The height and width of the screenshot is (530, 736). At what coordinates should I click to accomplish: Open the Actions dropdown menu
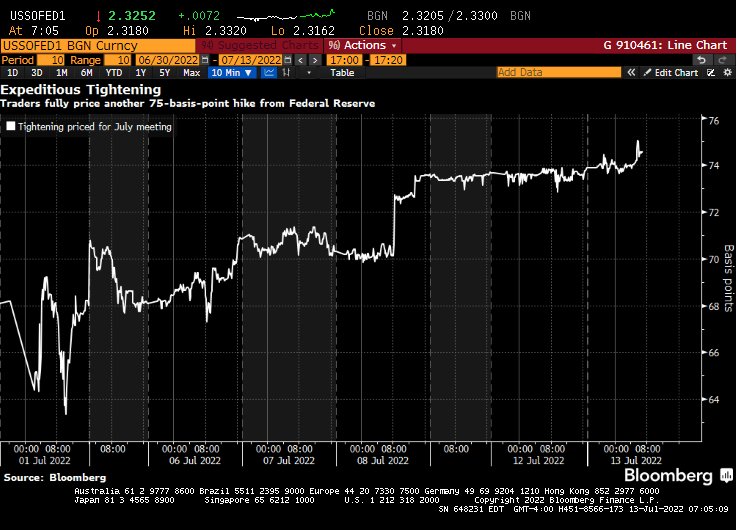pyautogui.click(x=363, y=46)
